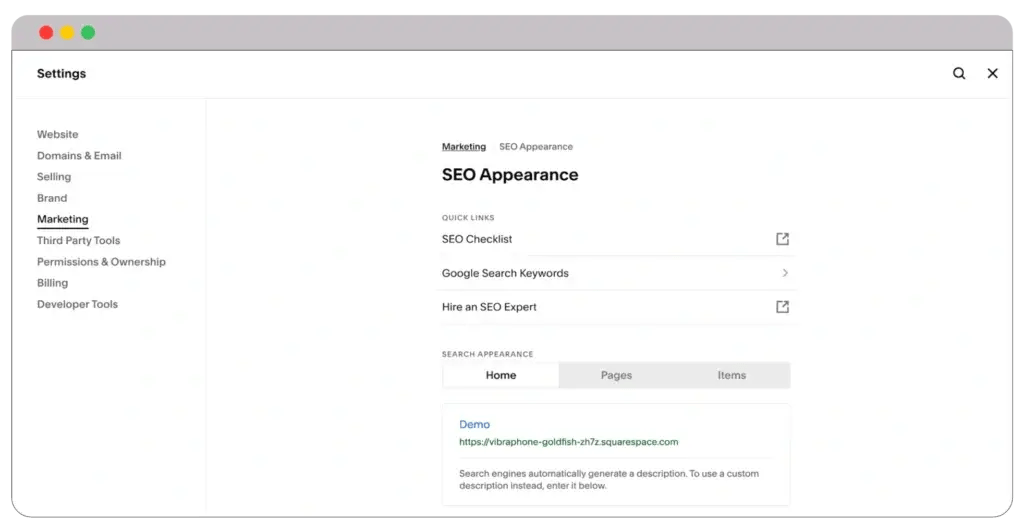The width and height of the screenshot is (1024, 532).
Task: Select the Home search appearance tab
Action: coord(501,375)
